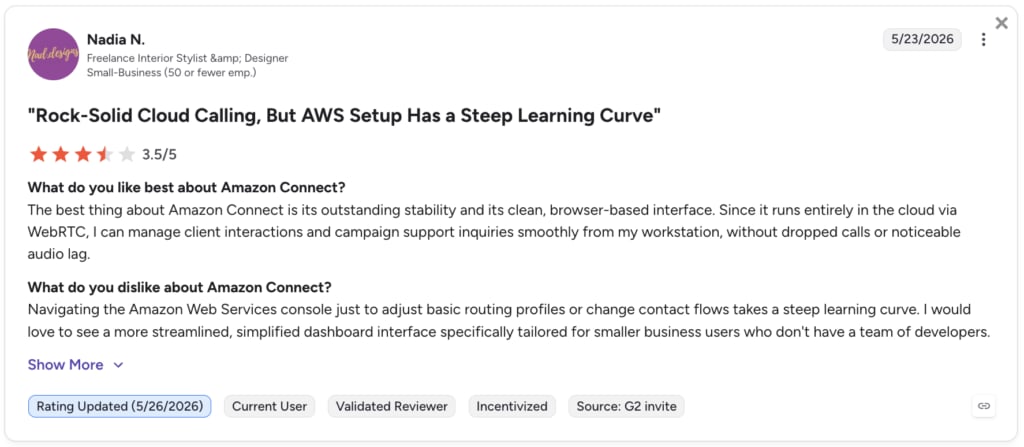Copy the review link using the chain icon
The height and width of the screenshot is (447, 1024).
click(984, 406)
